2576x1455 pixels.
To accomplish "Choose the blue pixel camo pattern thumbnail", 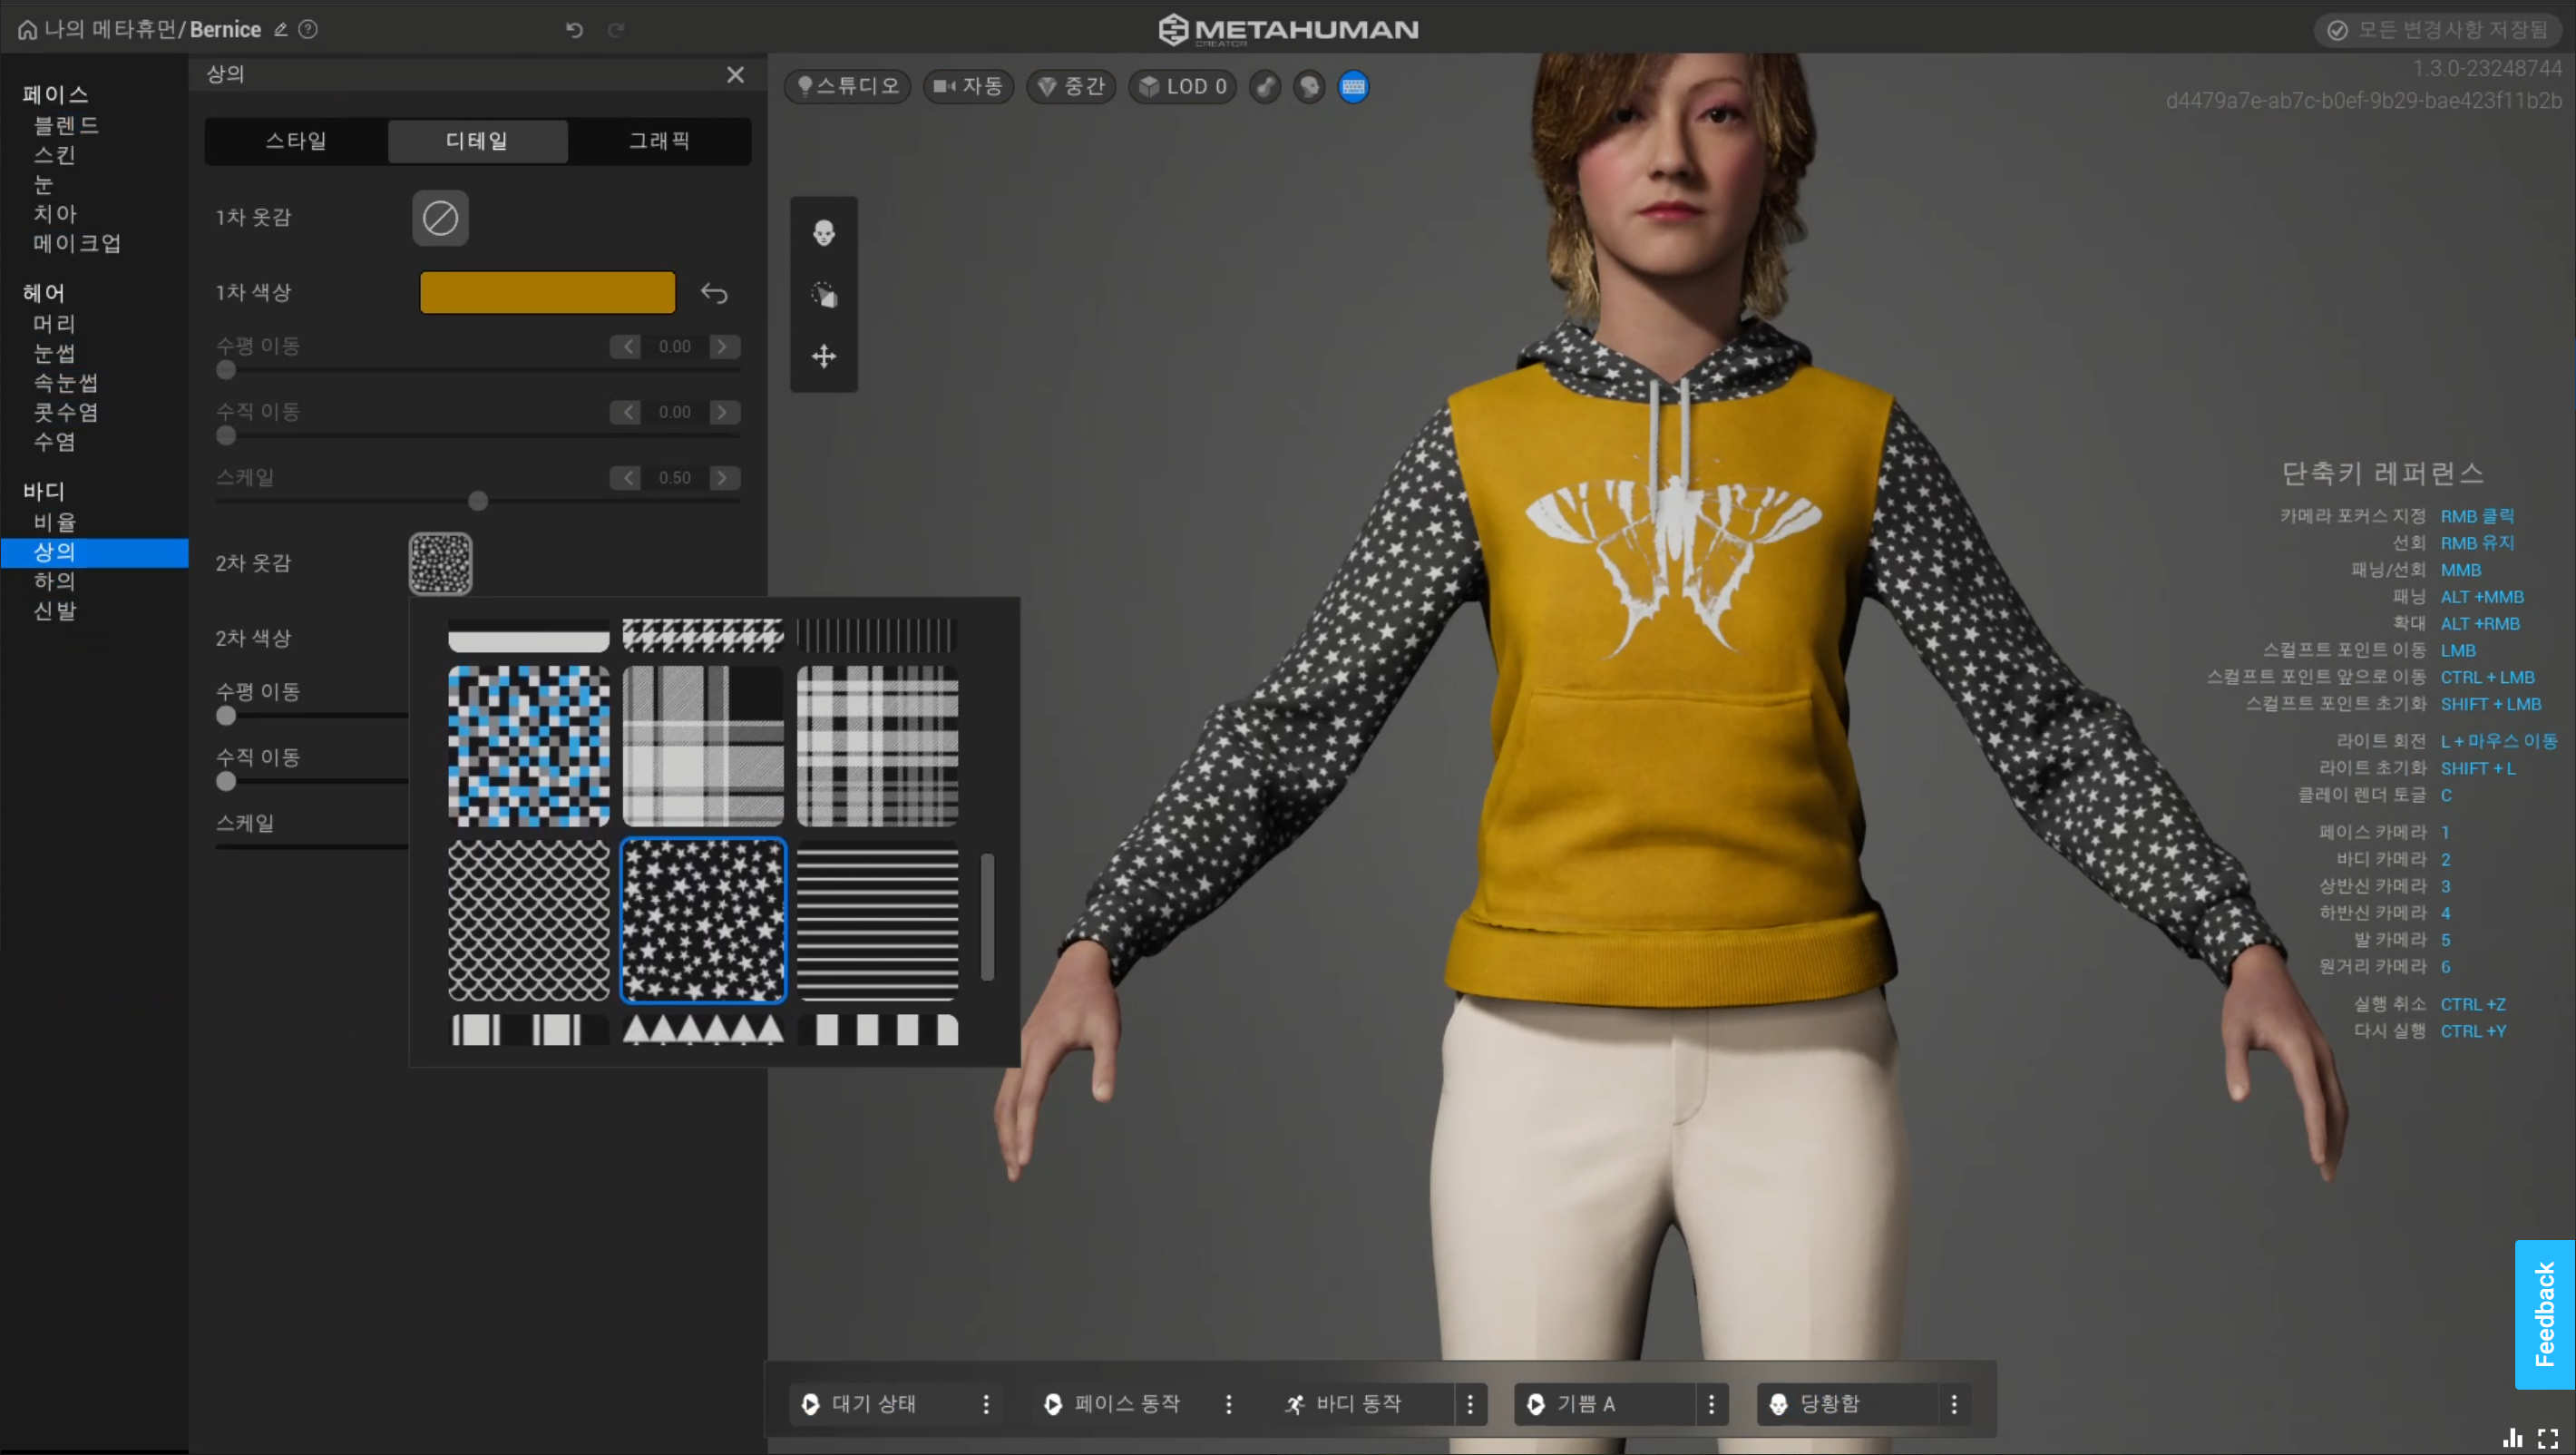I will point(528,746).
